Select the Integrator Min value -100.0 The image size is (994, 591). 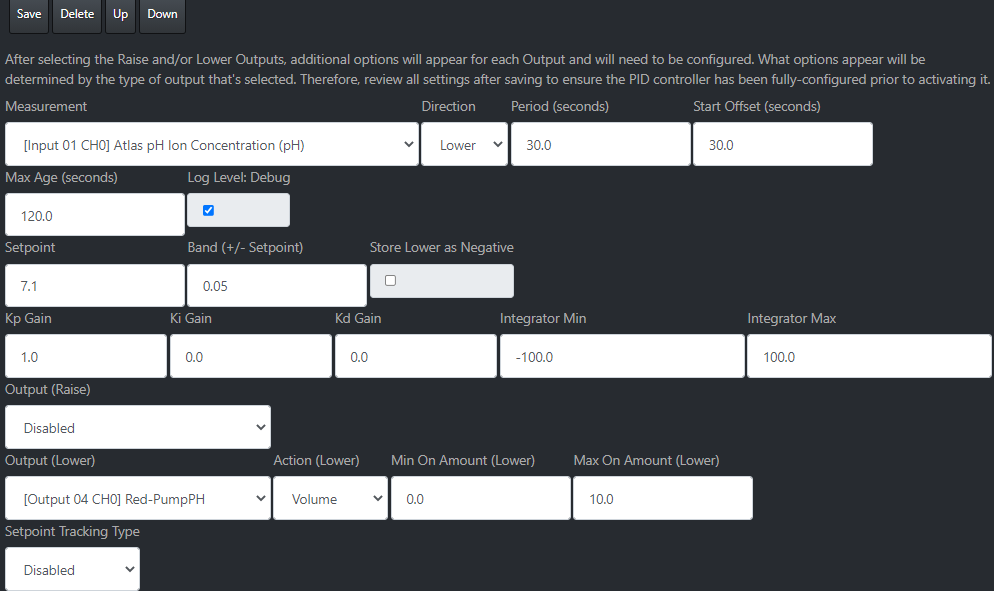coord(621,355)
